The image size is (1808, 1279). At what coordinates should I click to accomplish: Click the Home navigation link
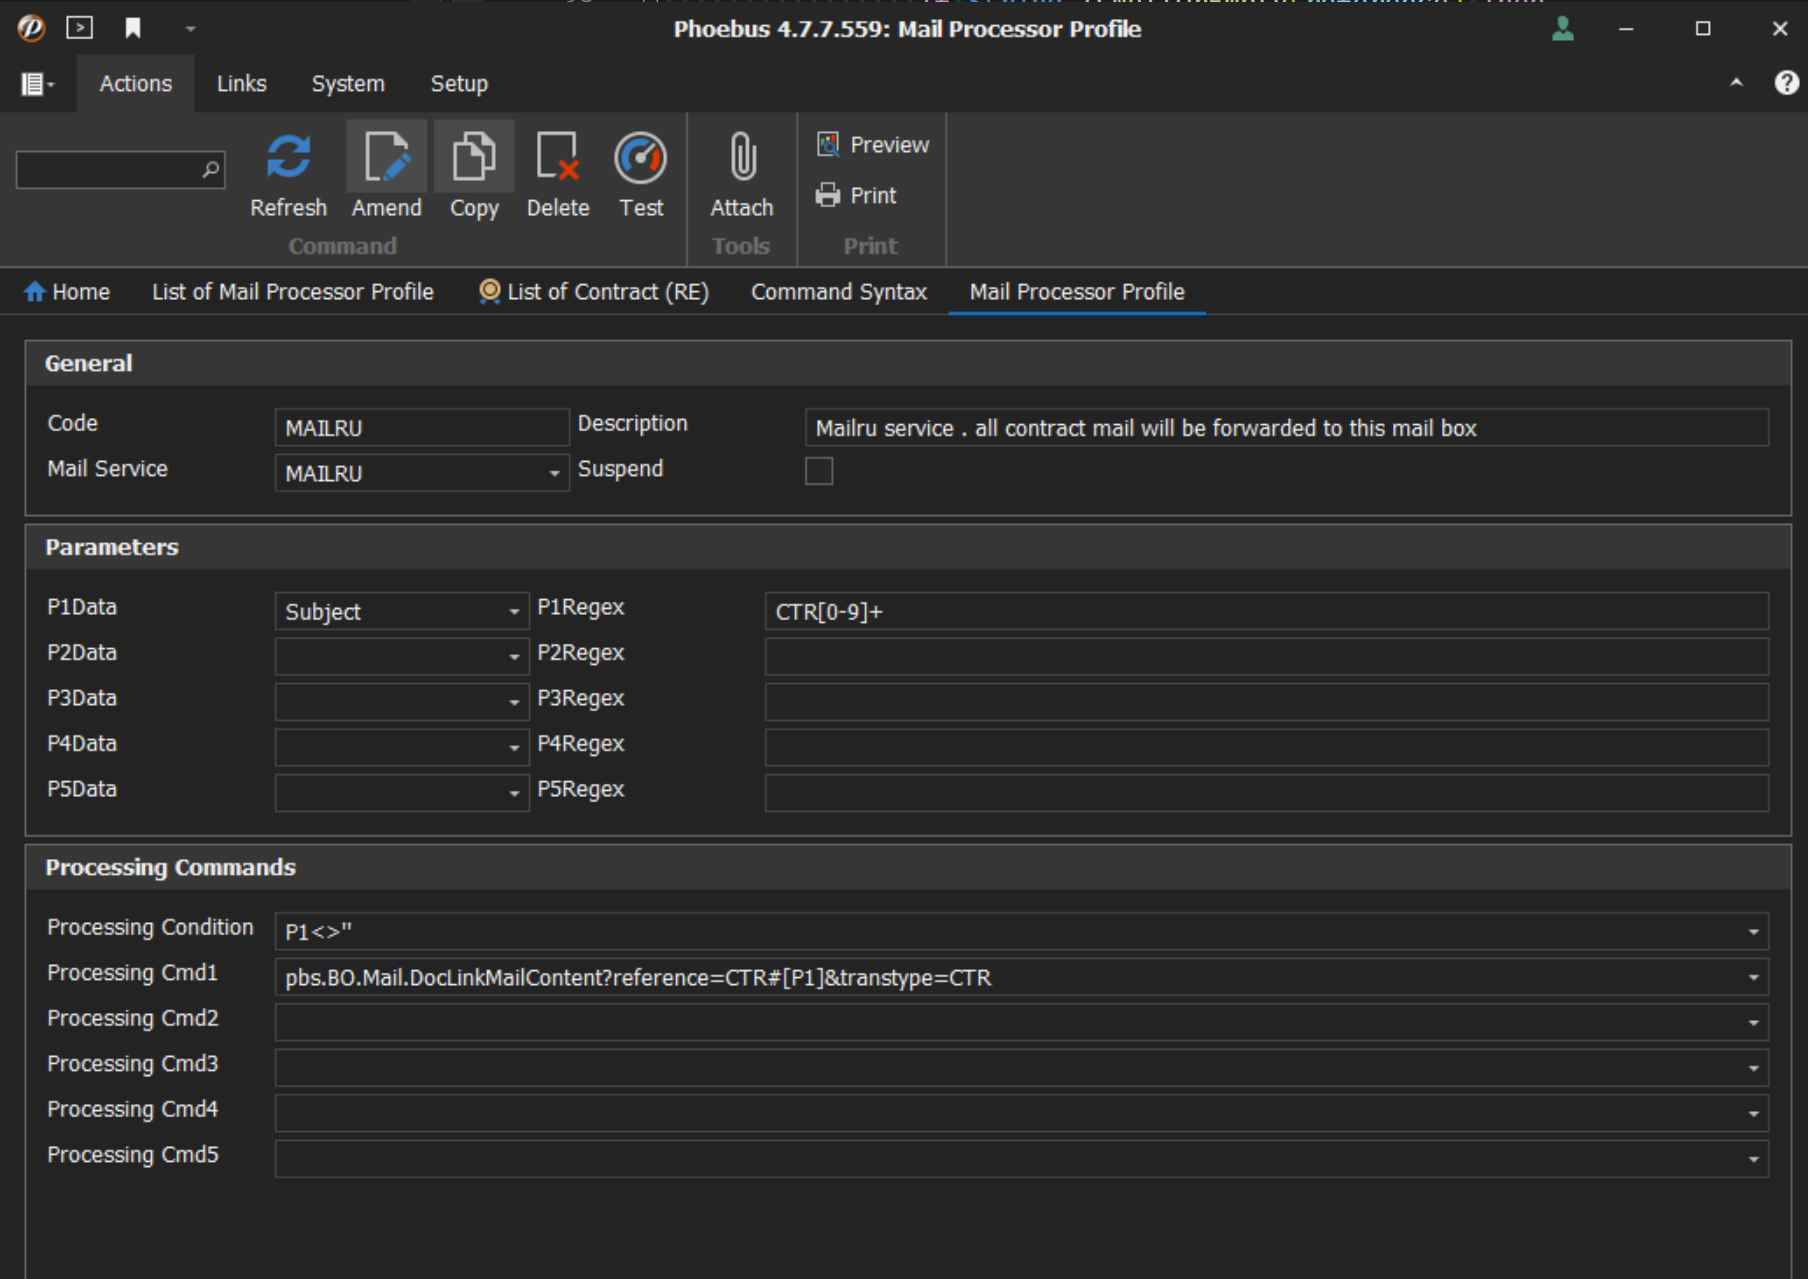66,291
